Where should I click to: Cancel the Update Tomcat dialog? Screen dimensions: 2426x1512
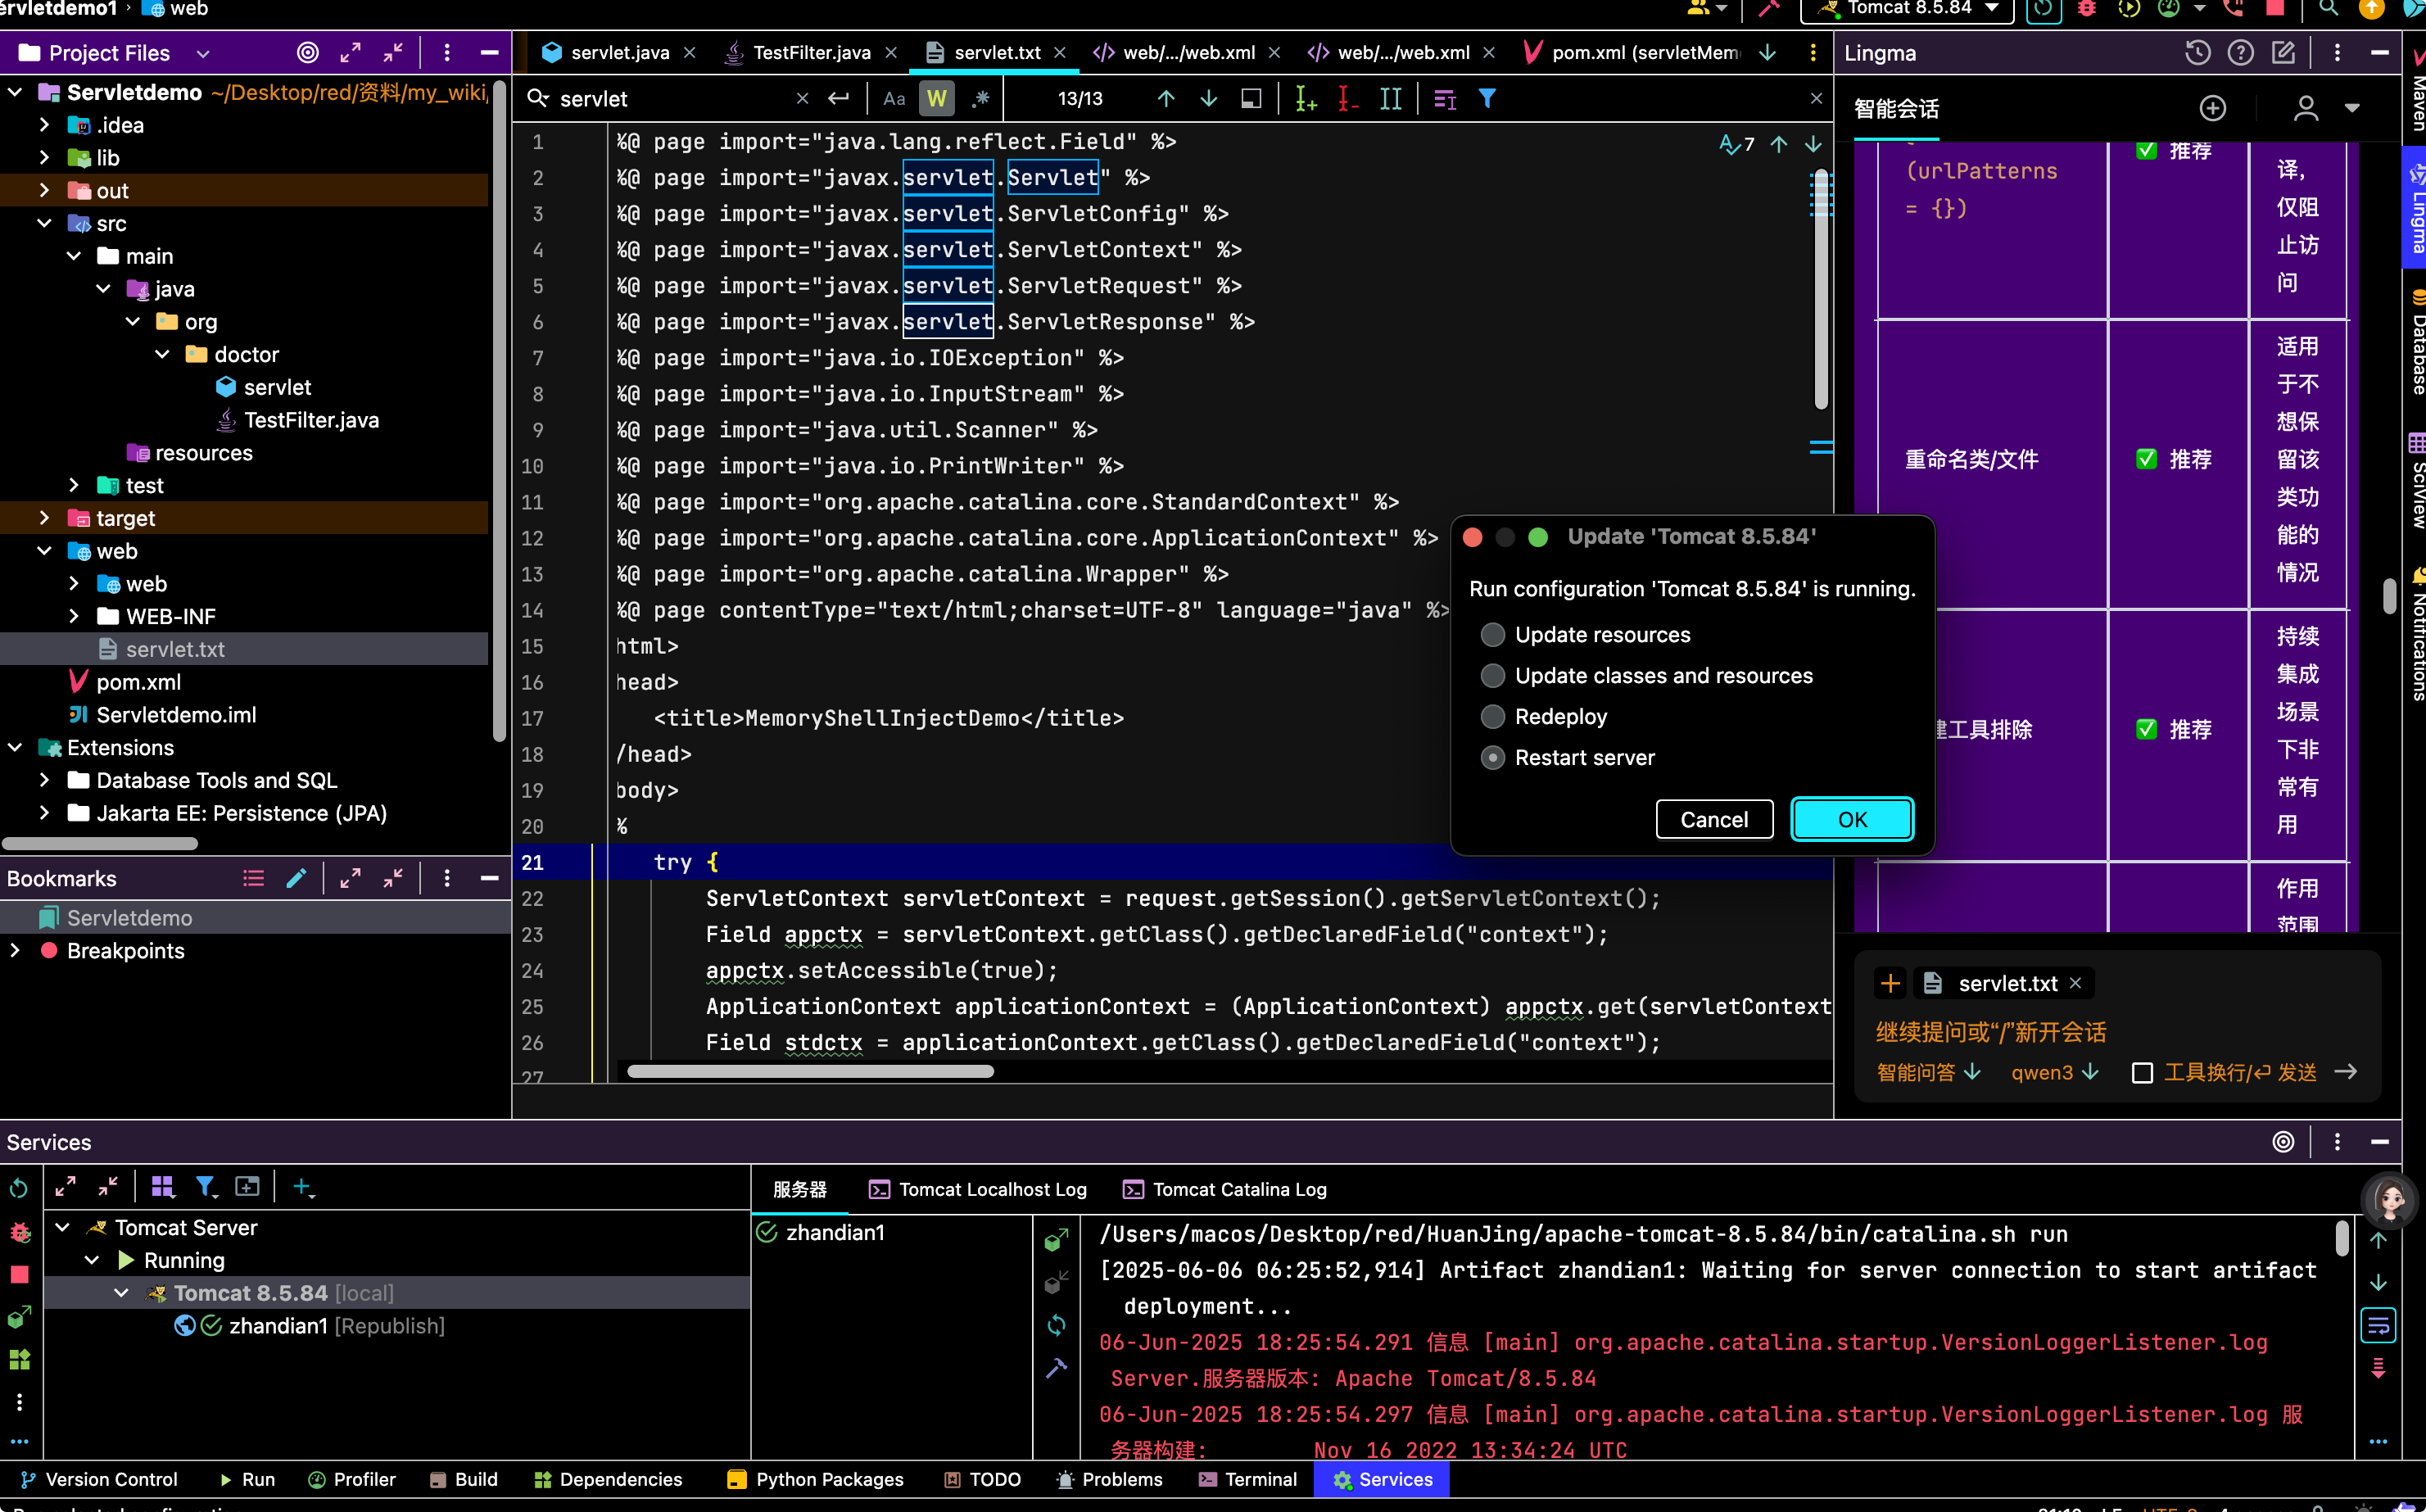tap(1714, 819)
